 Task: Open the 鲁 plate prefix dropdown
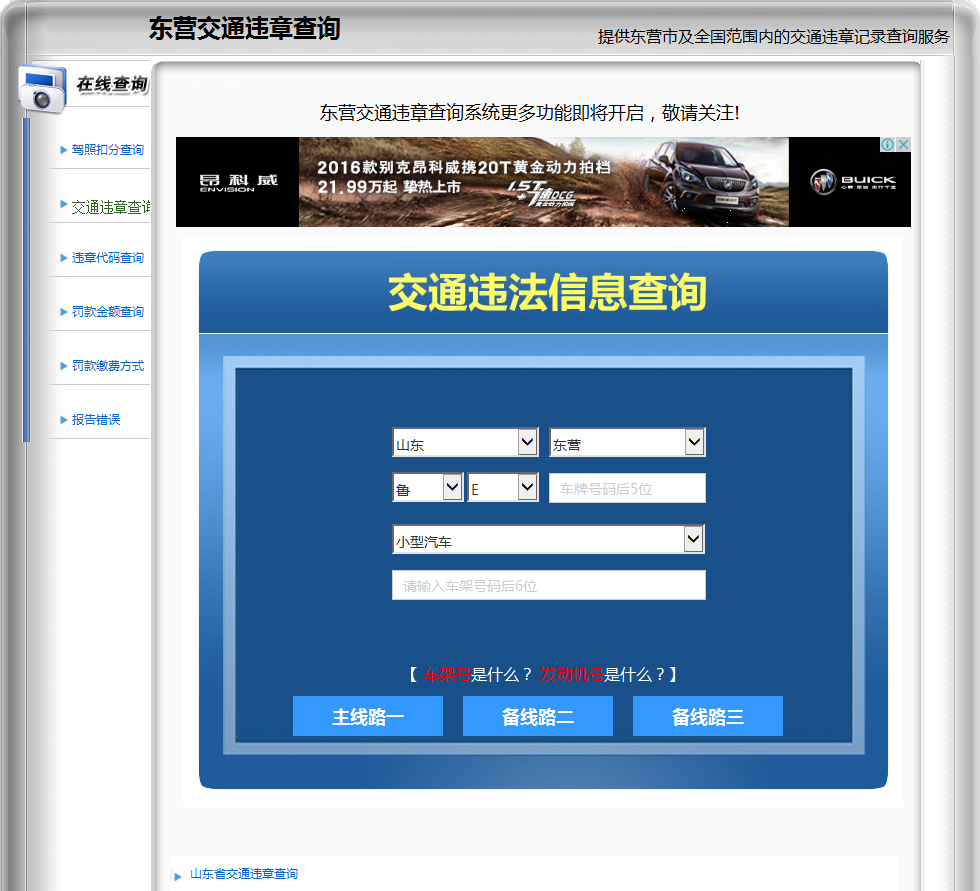point(428,488)
